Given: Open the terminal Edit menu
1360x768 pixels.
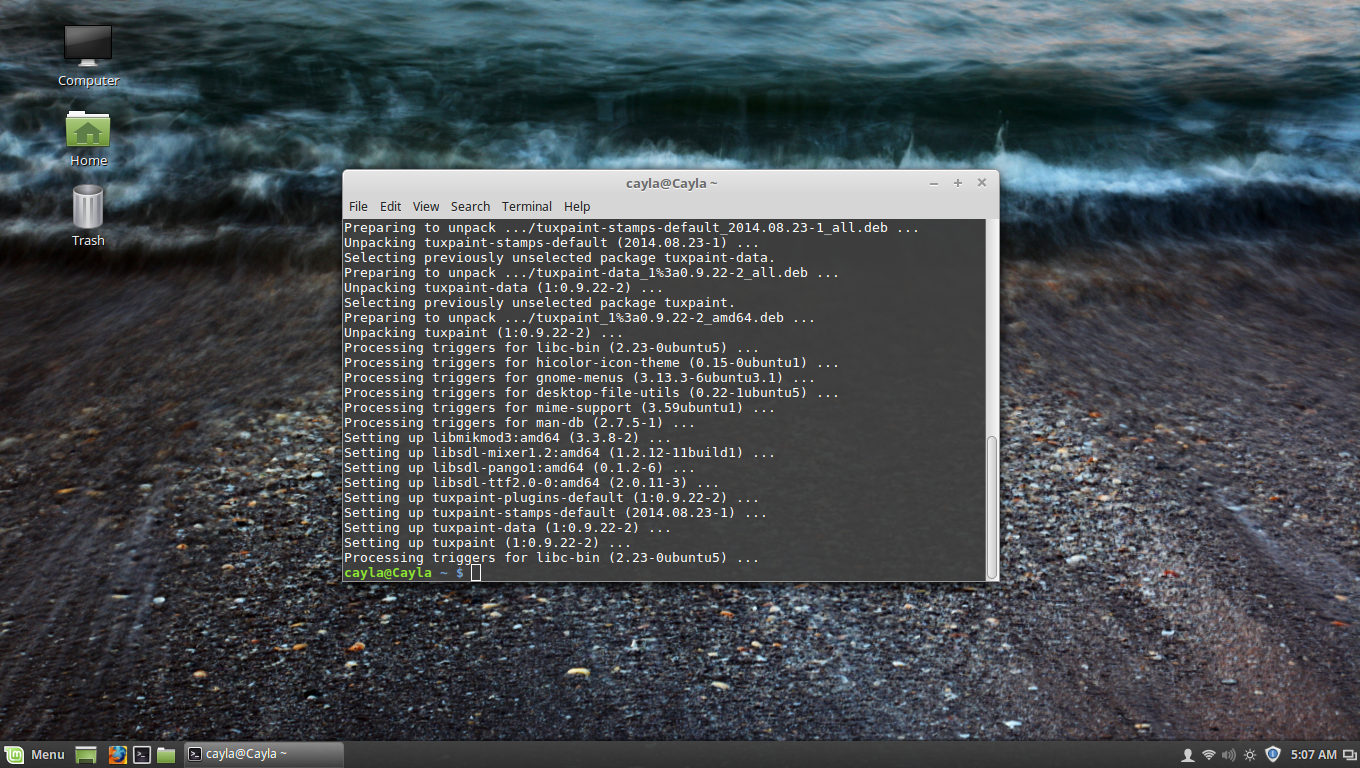Looking at the screenshot, I should tap(390, 207).
